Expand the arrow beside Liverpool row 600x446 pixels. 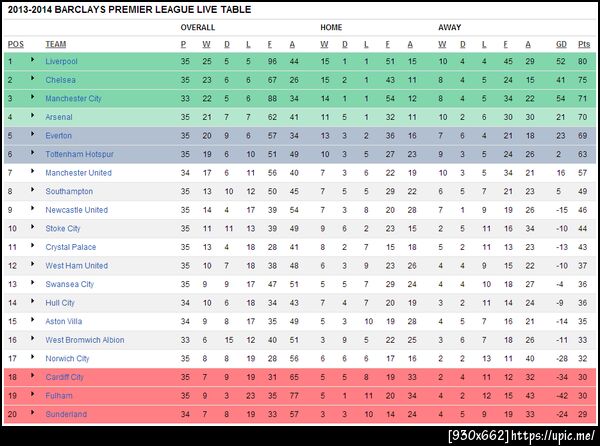(x=32, y=61)
